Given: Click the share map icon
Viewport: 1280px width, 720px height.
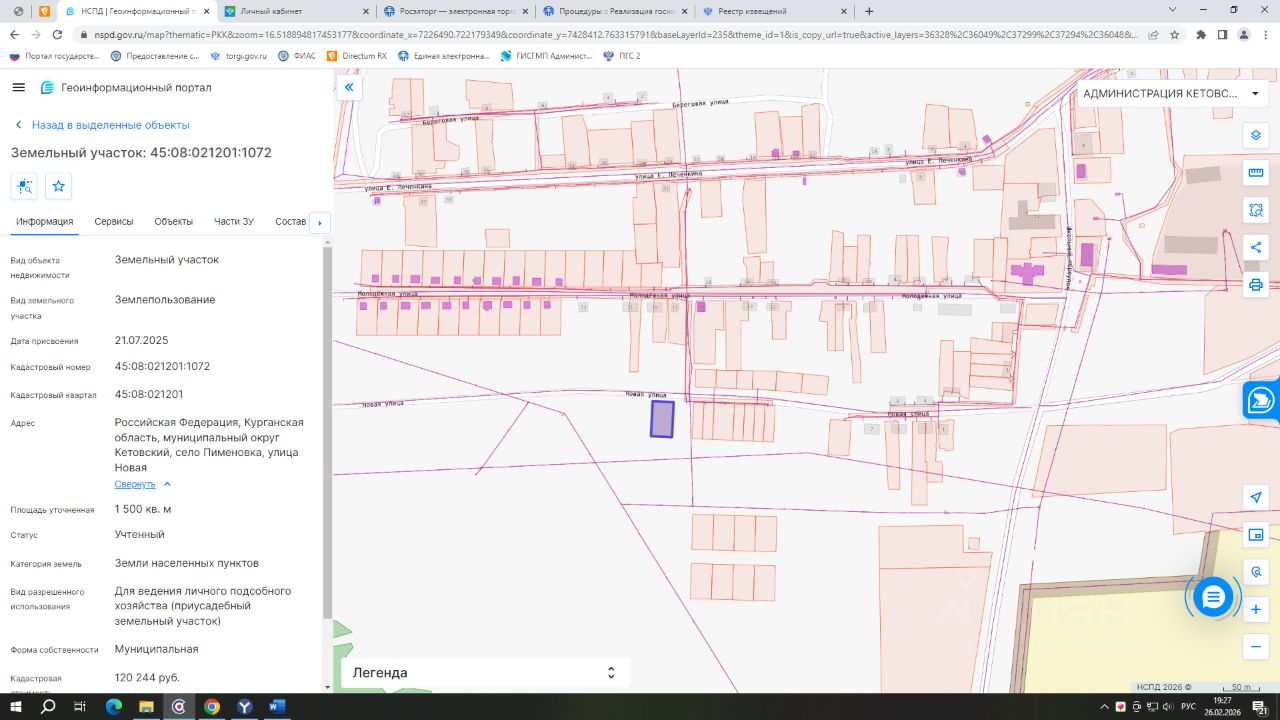Looking at the screenshot, I should point(1256,247).
